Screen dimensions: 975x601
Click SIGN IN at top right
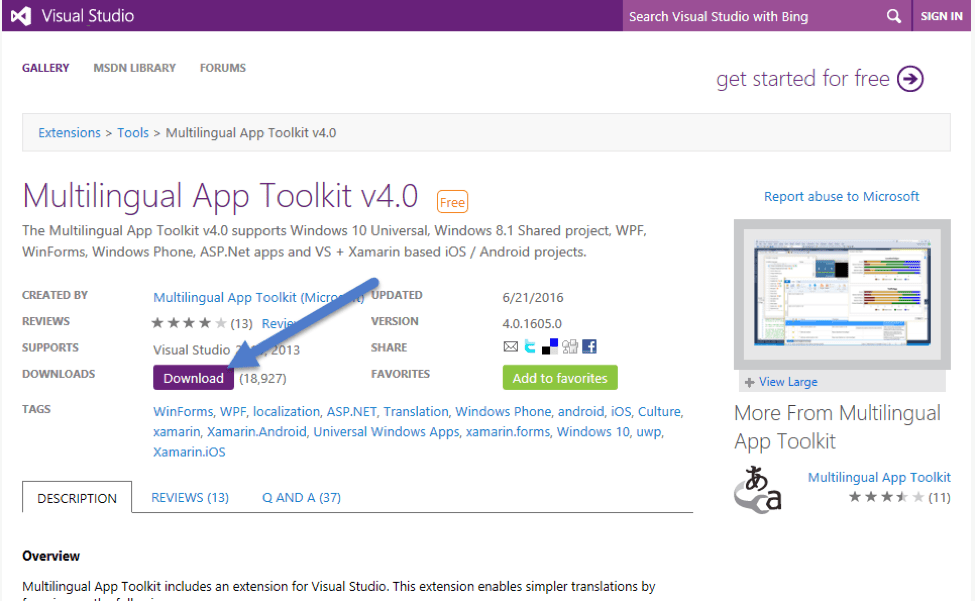(x=941, y=16)
